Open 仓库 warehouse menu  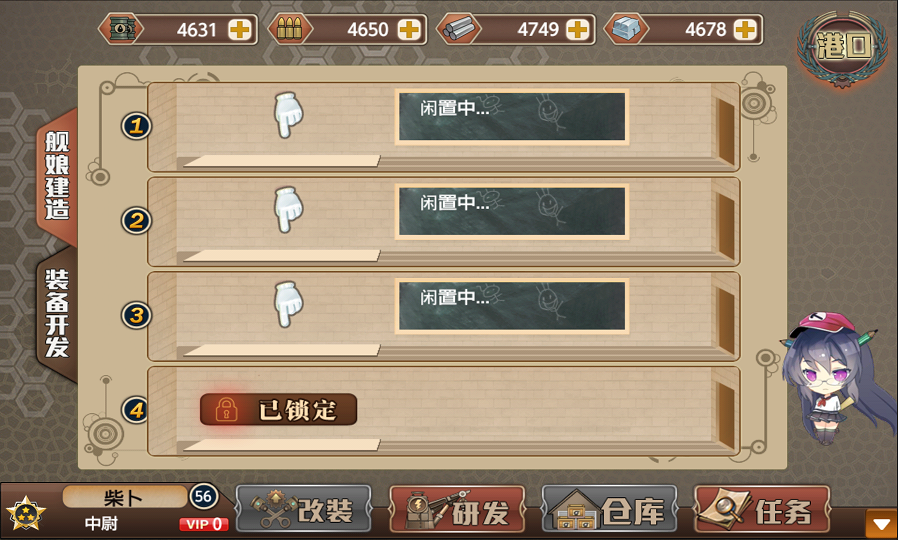click(609, 509)
